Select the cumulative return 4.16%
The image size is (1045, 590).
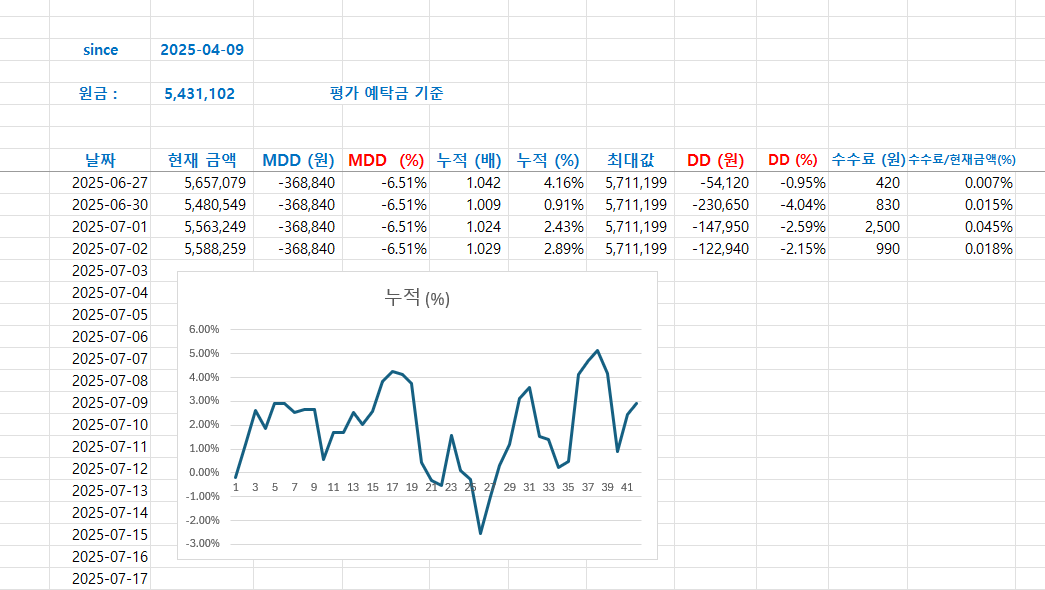pos(564,183)
